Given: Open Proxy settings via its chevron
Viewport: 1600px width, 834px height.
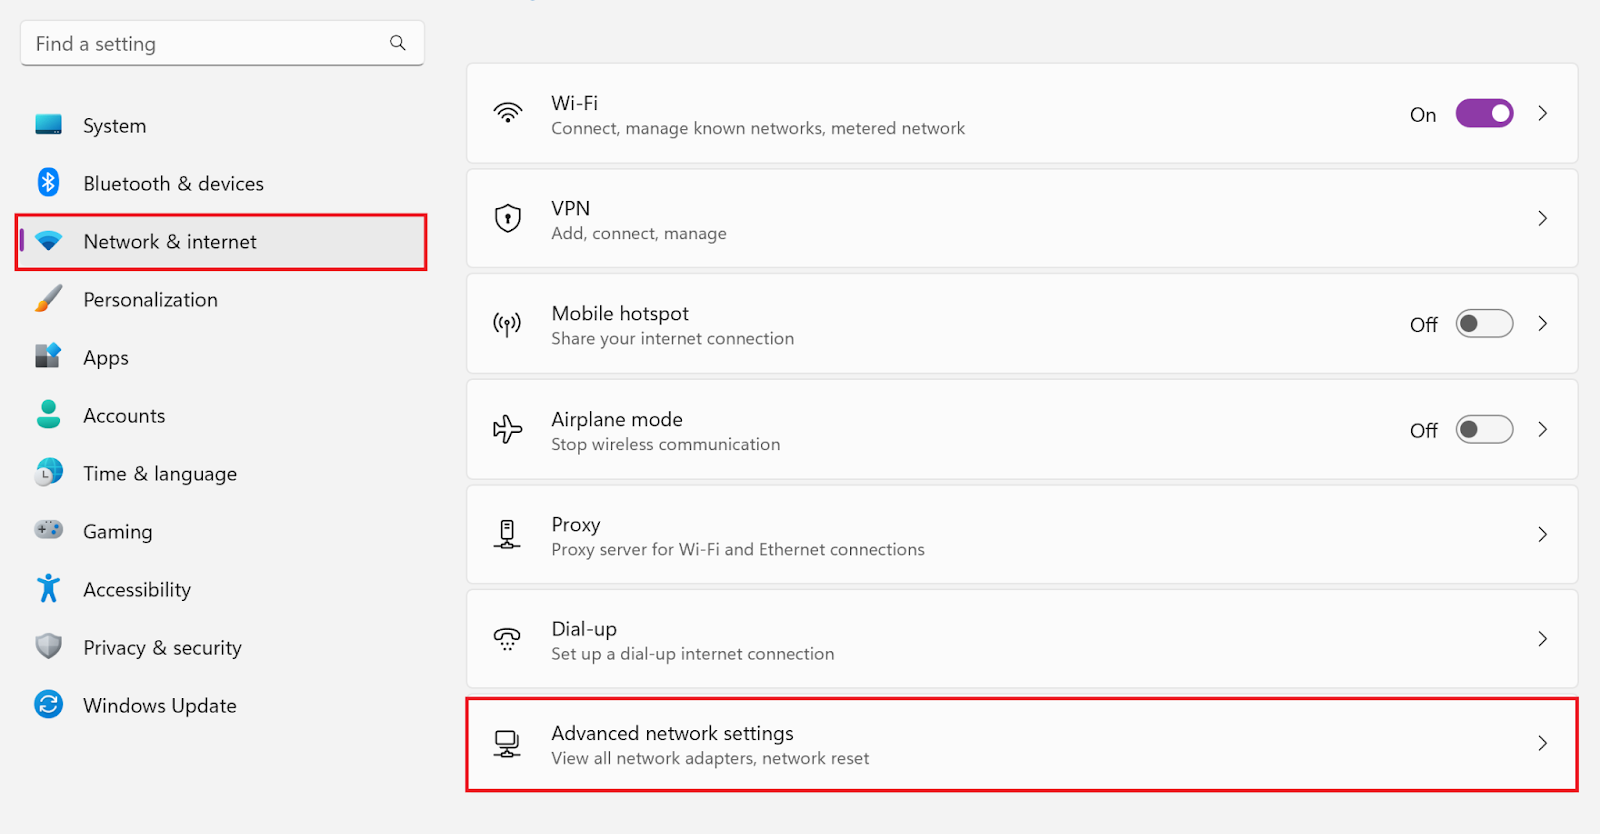Looking at the screenshot, I should click(x=1543, y=535).
